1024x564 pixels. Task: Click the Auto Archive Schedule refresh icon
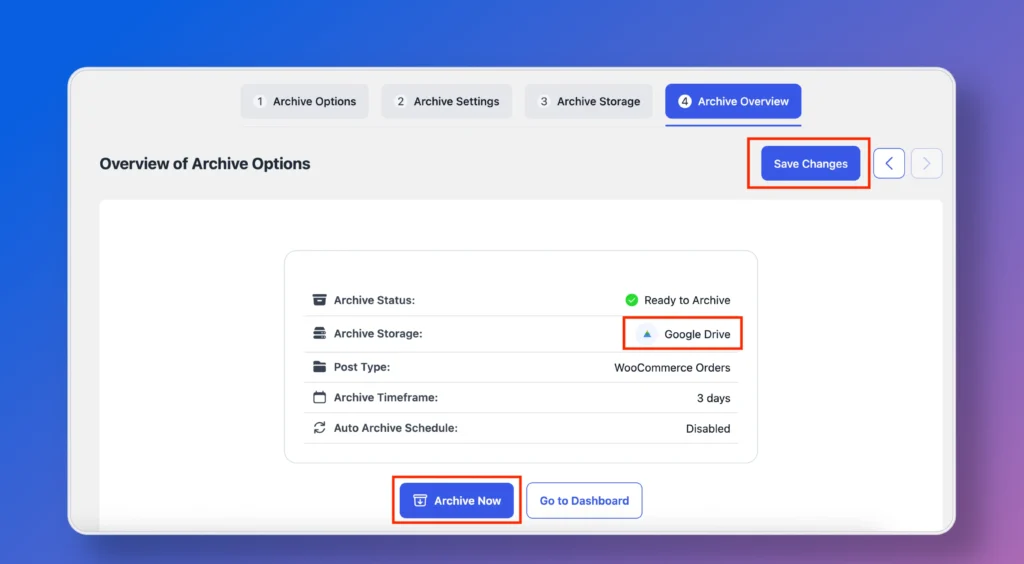[x=319, y=428]
